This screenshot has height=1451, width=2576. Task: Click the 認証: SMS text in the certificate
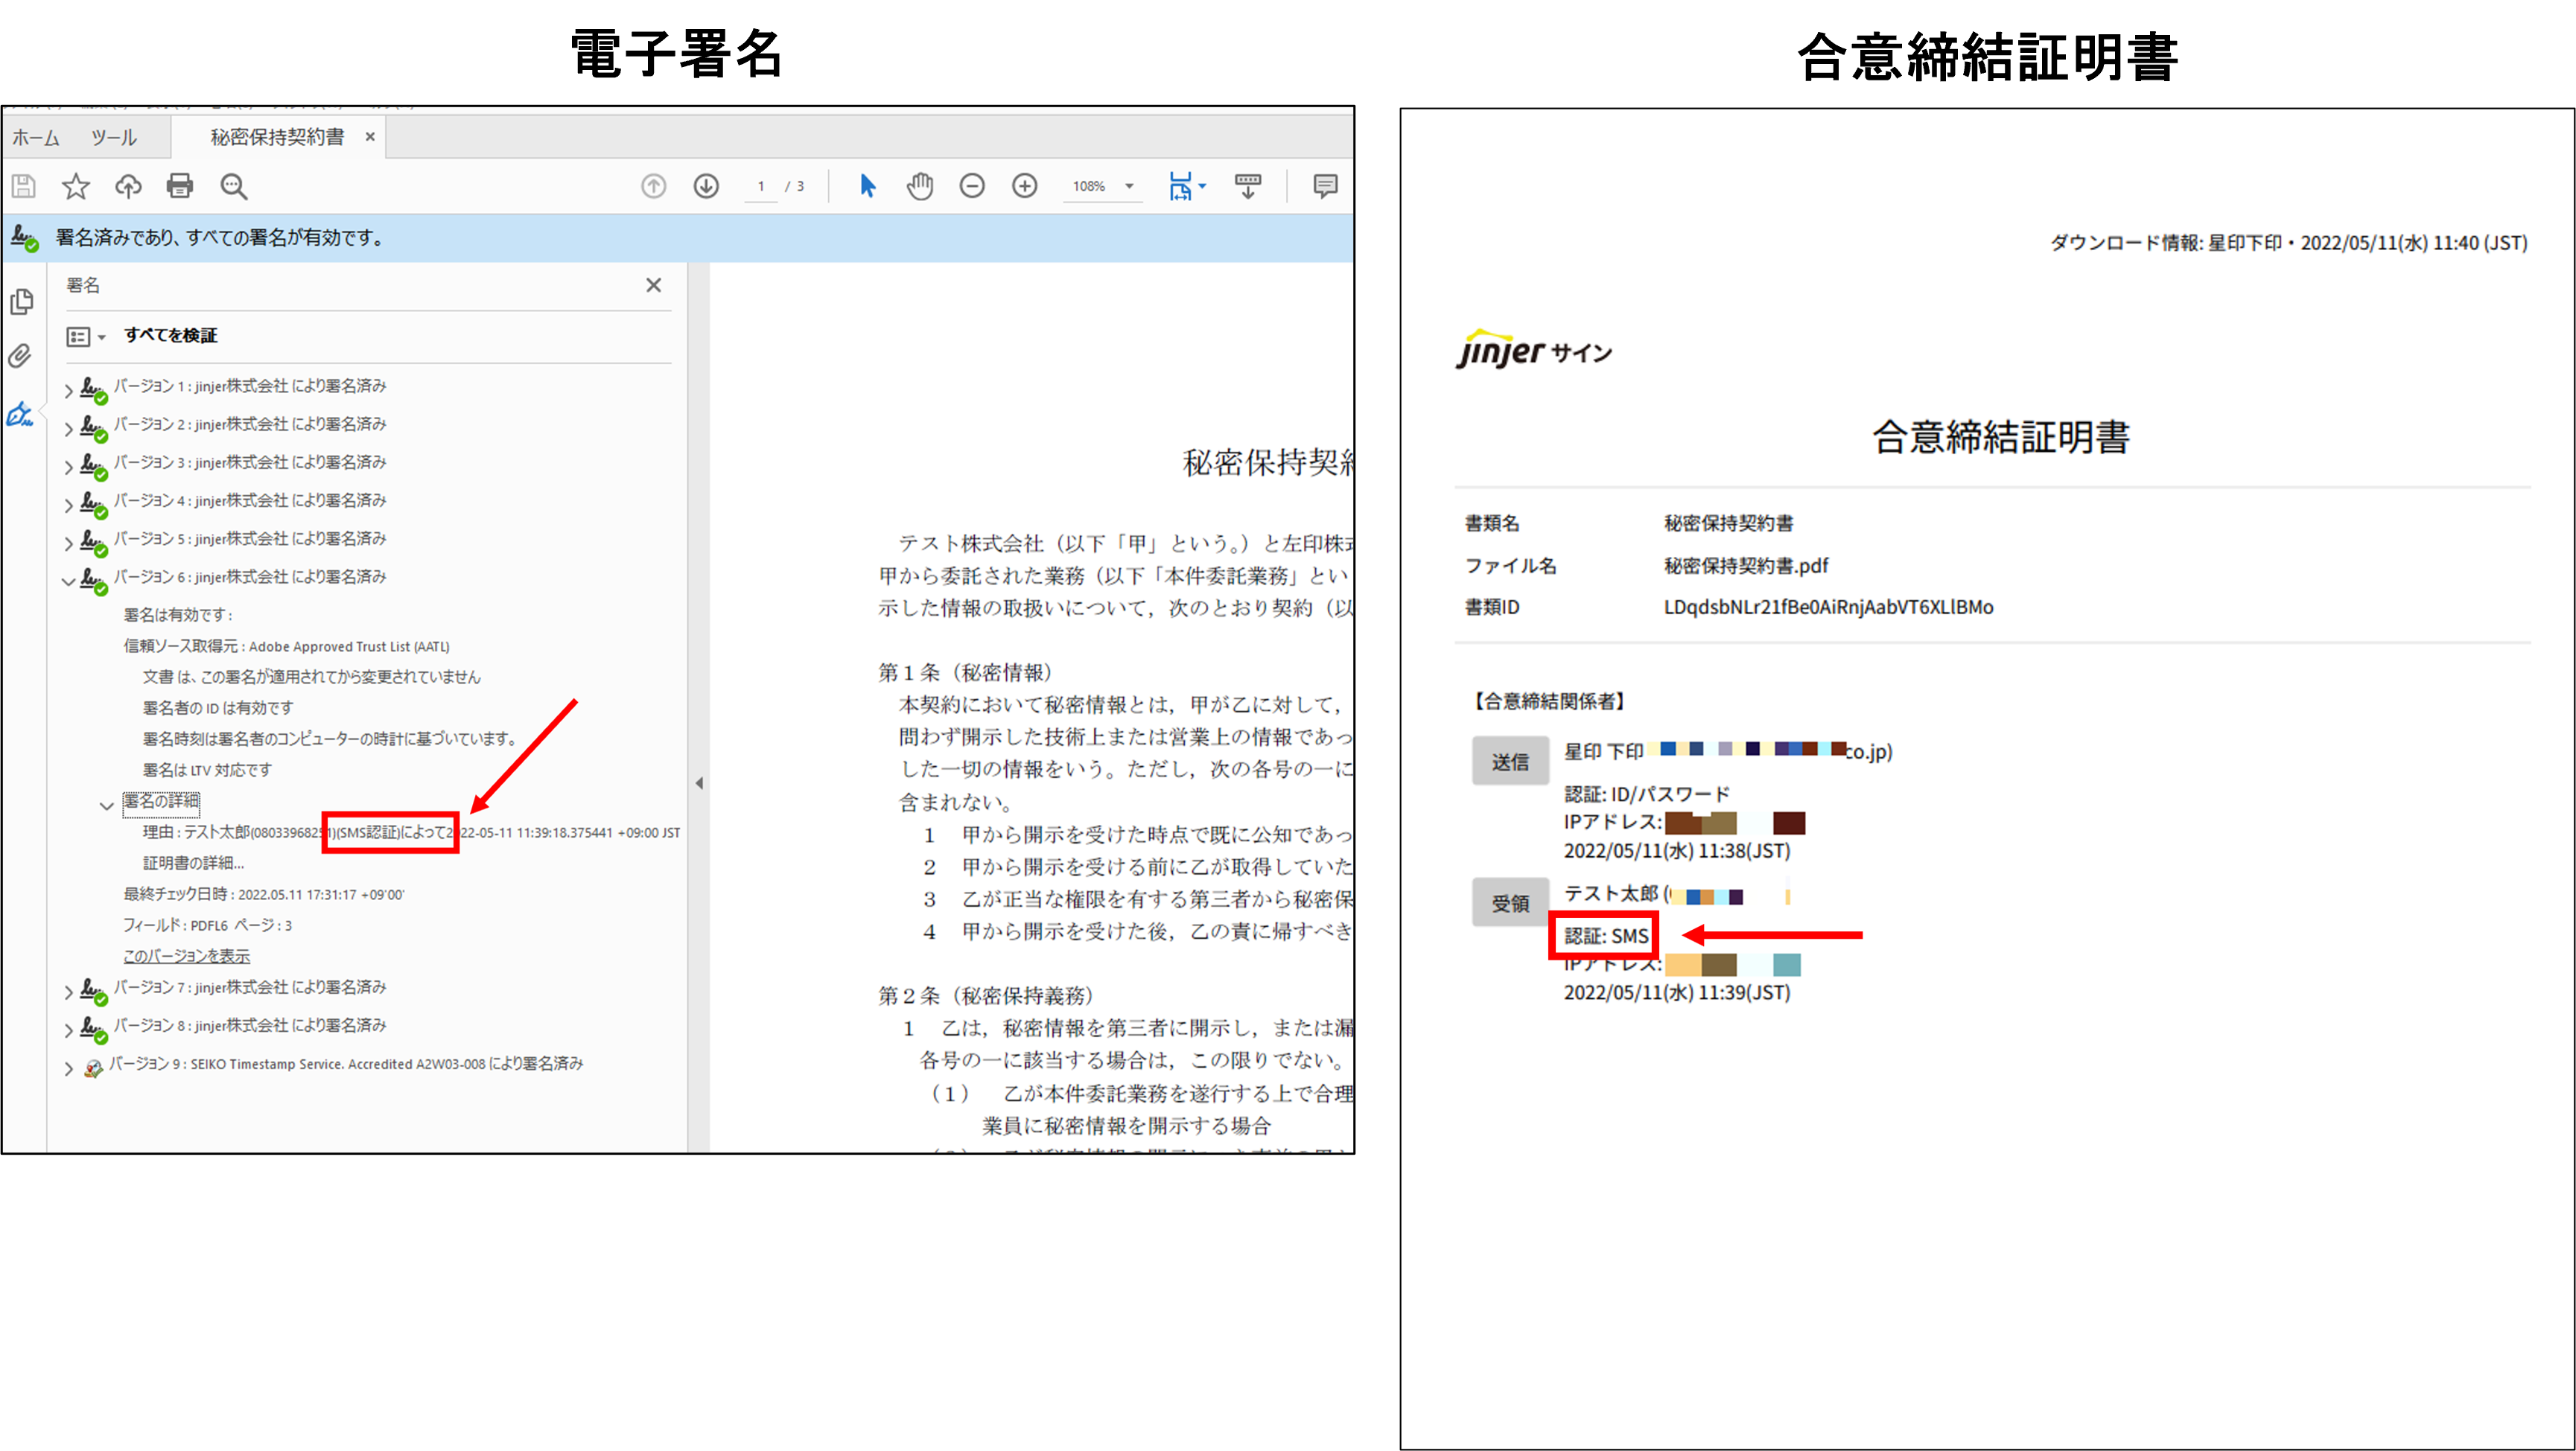pyautogui.click(x=1606, y=936)
